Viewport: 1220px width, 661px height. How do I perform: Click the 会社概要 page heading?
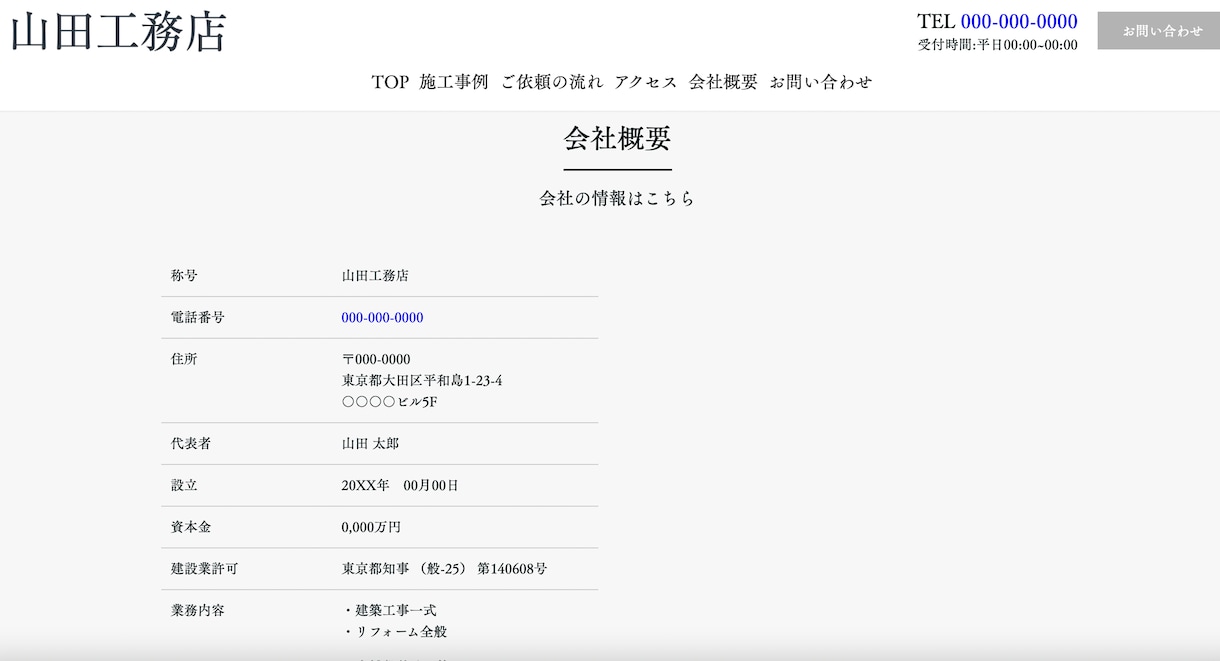tap(617, 138)
